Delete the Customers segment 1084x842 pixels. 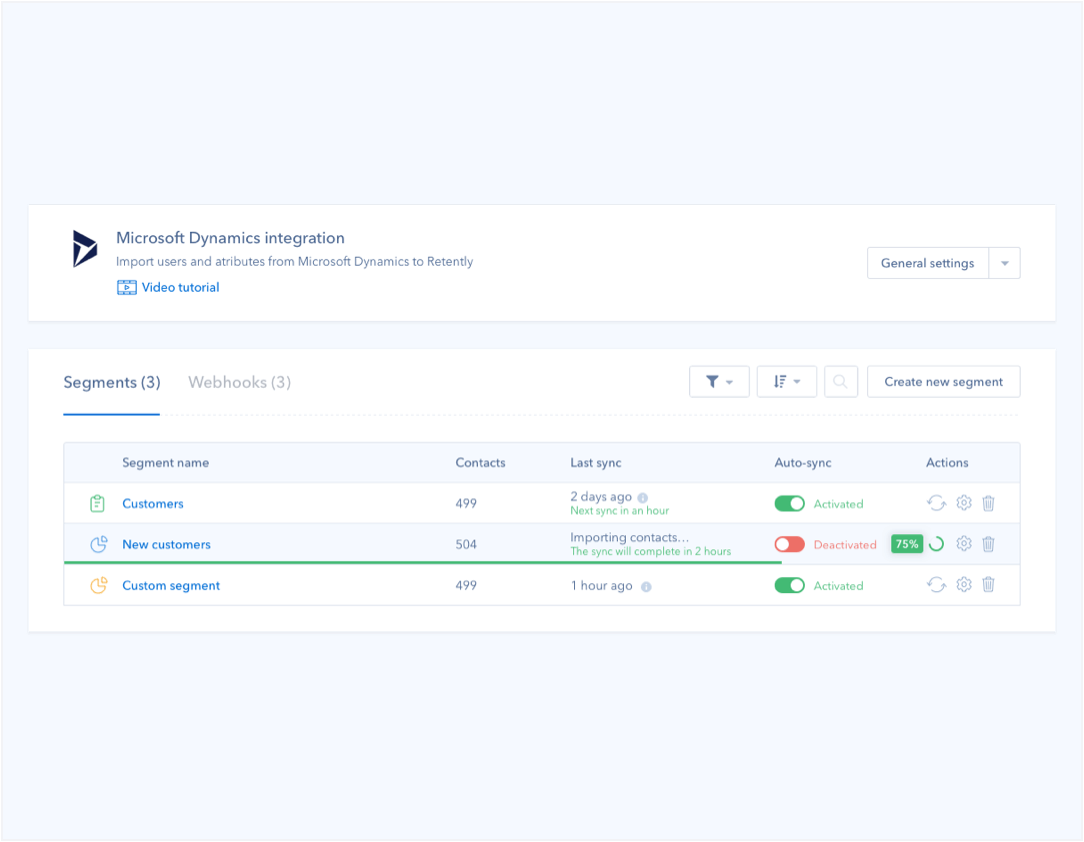point(989,503)
